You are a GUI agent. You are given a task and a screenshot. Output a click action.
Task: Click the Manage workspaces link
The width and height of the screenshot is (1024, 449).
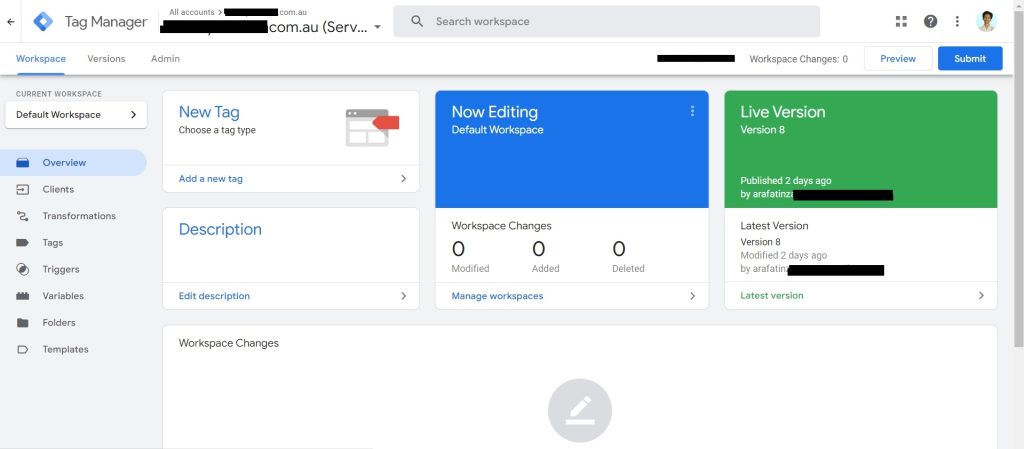tap(498, 296)
